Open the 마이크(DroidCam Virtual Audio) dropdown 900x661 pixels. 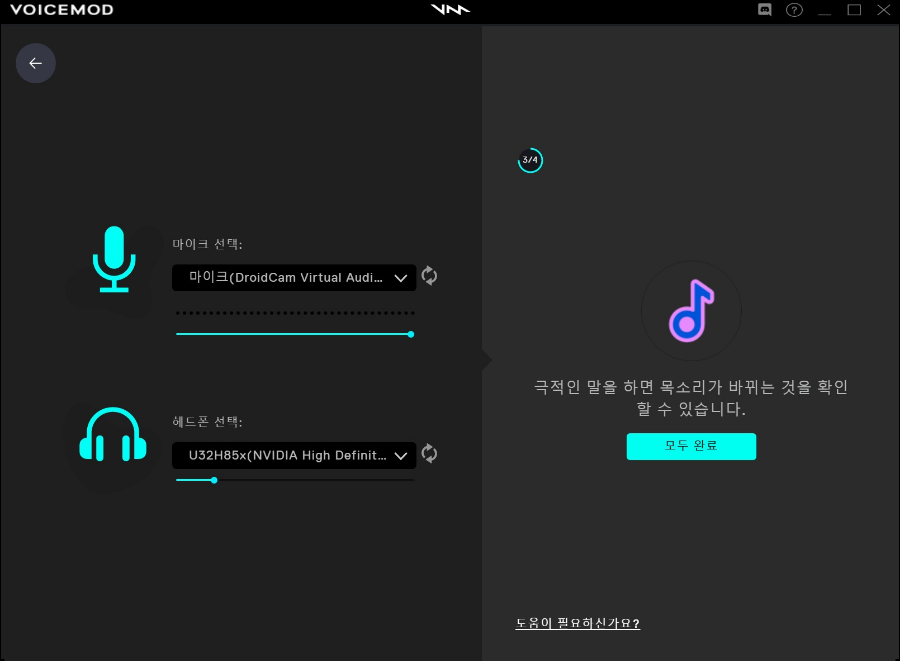coord(294,278)
